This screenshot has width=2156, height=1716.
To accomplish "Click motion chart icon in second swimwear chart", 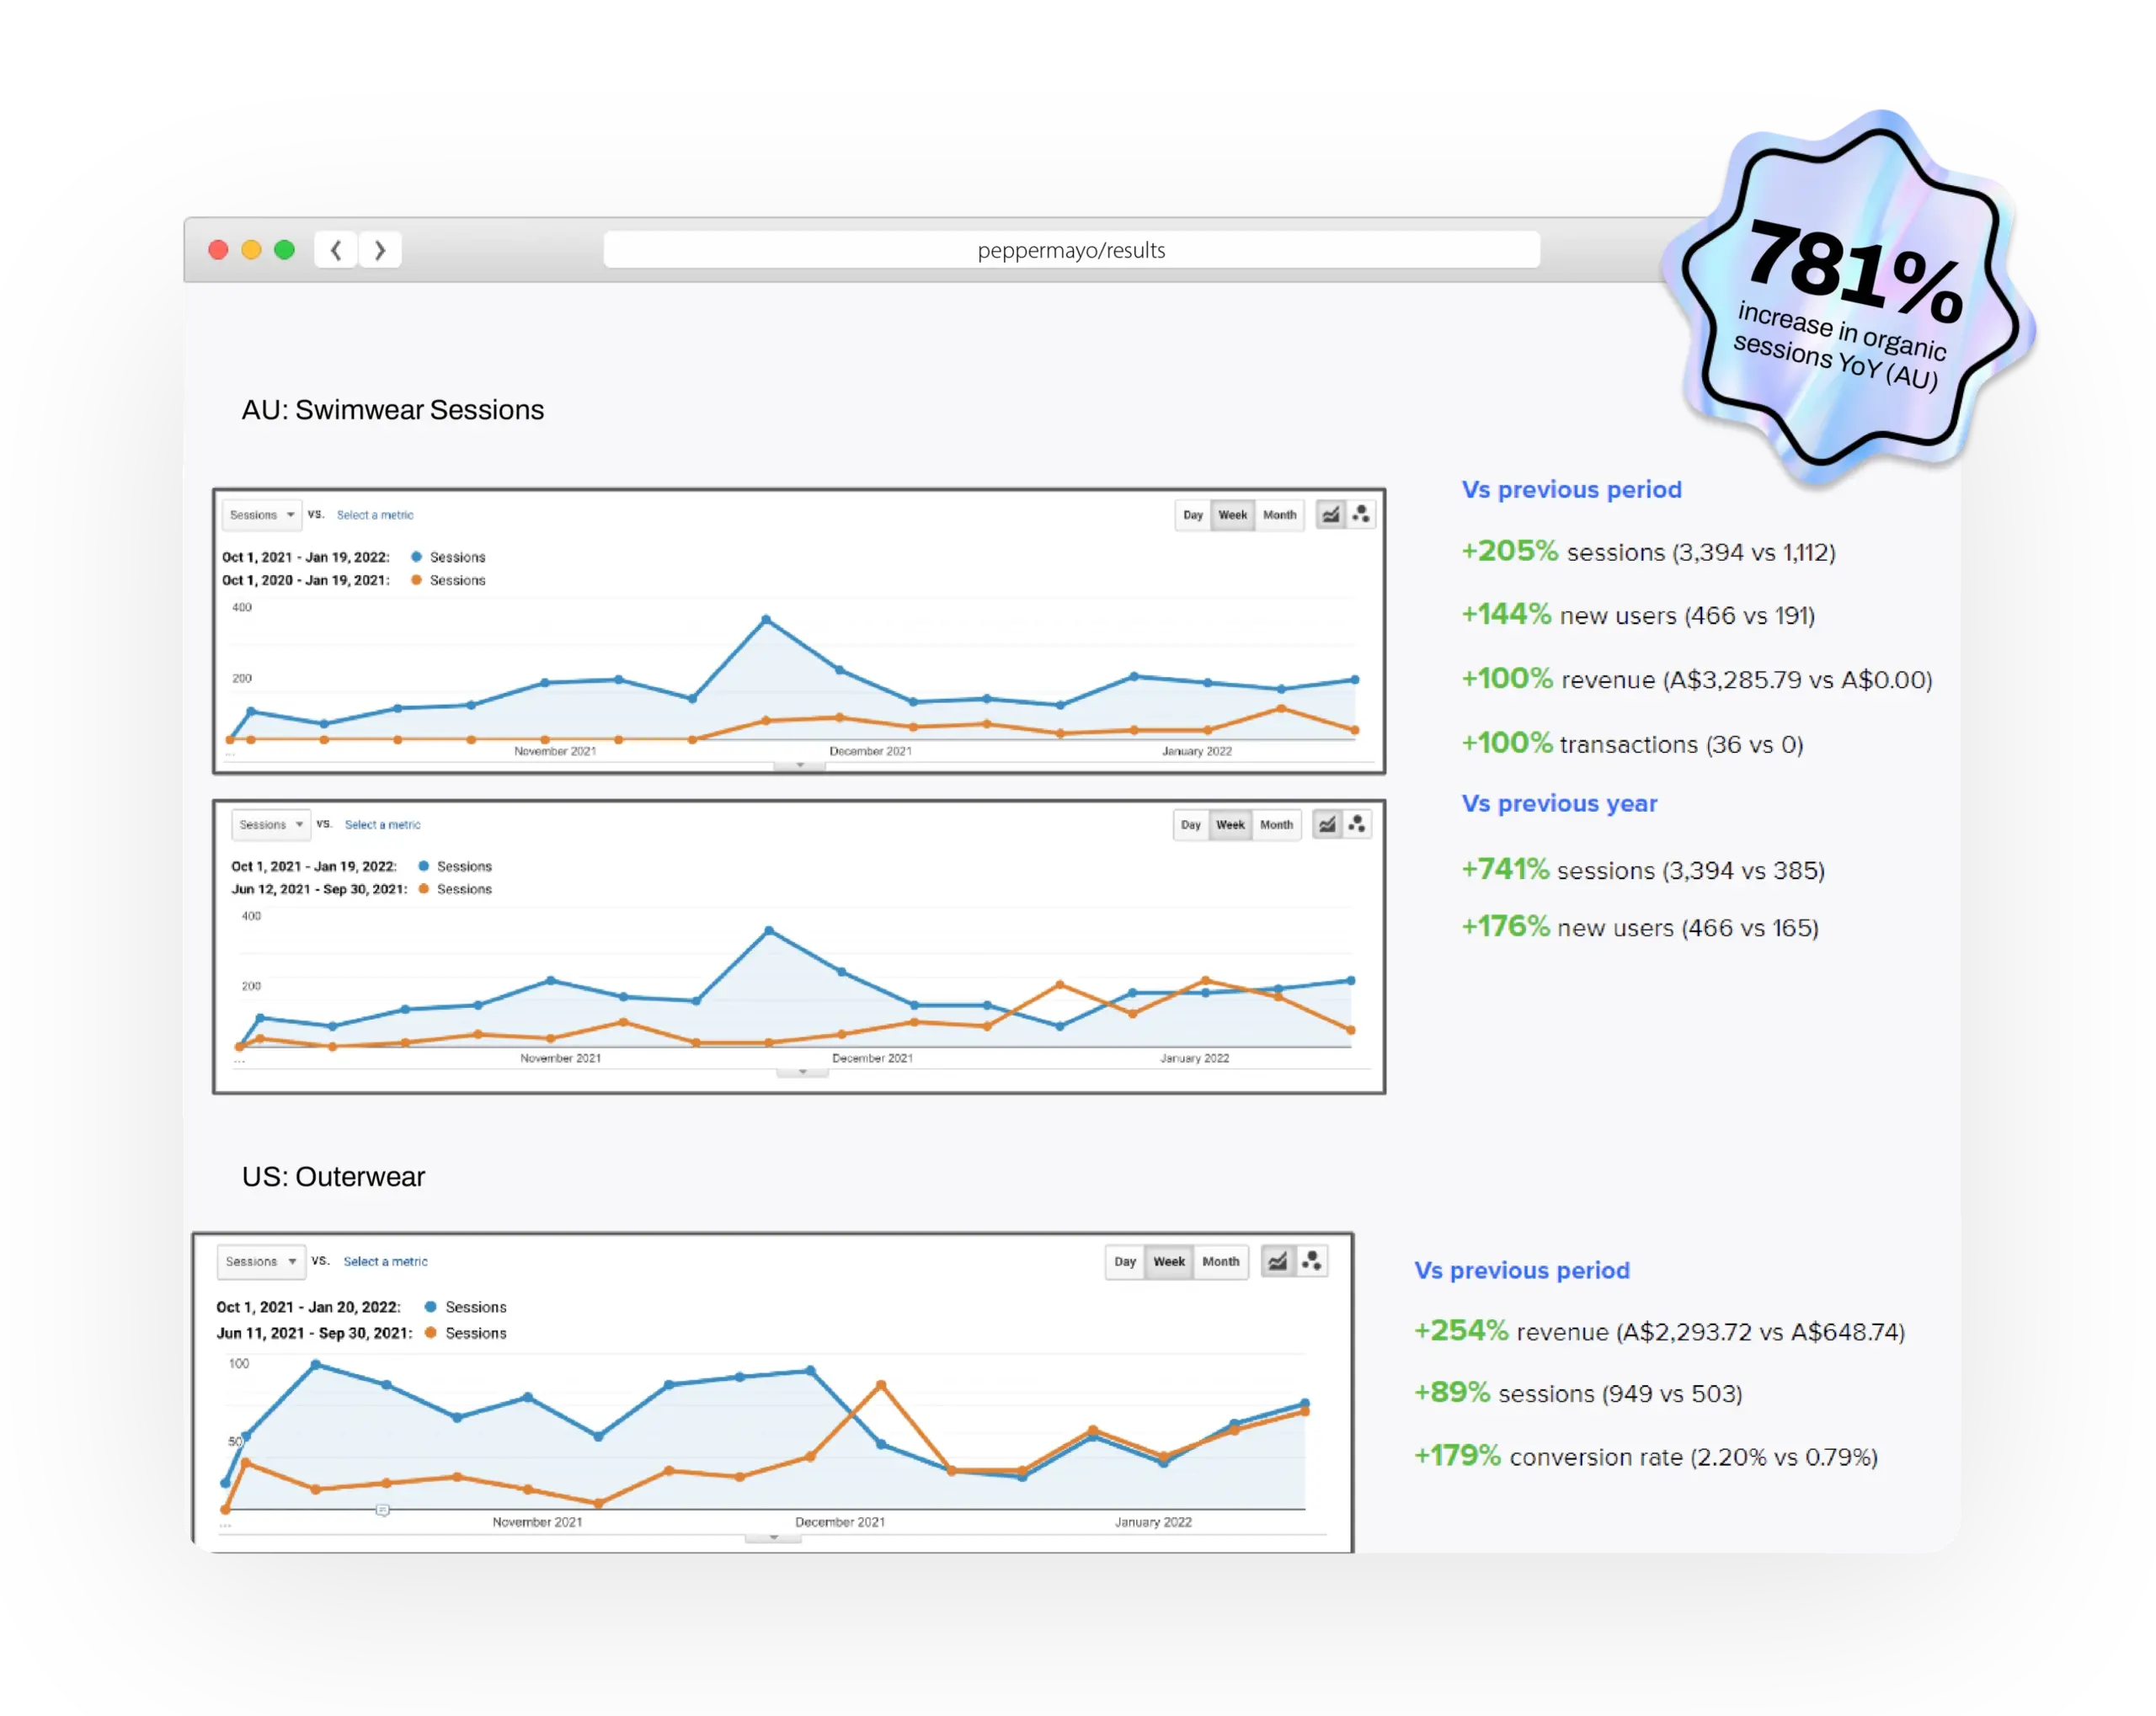I will pos(1357,825).
